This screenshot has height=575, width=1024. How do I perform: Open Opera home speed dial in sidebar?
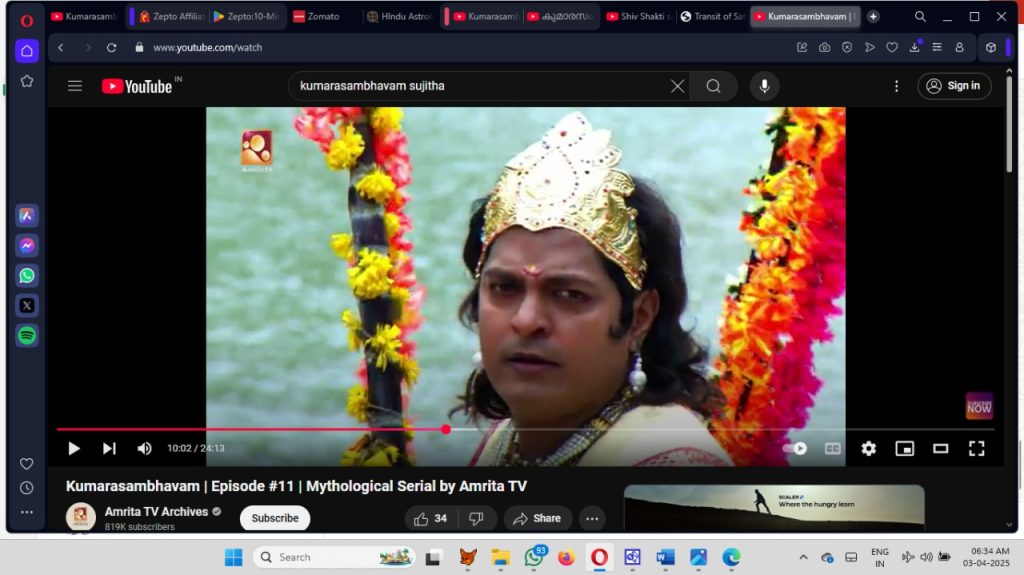pyautogui.click(x=27, y=51)
